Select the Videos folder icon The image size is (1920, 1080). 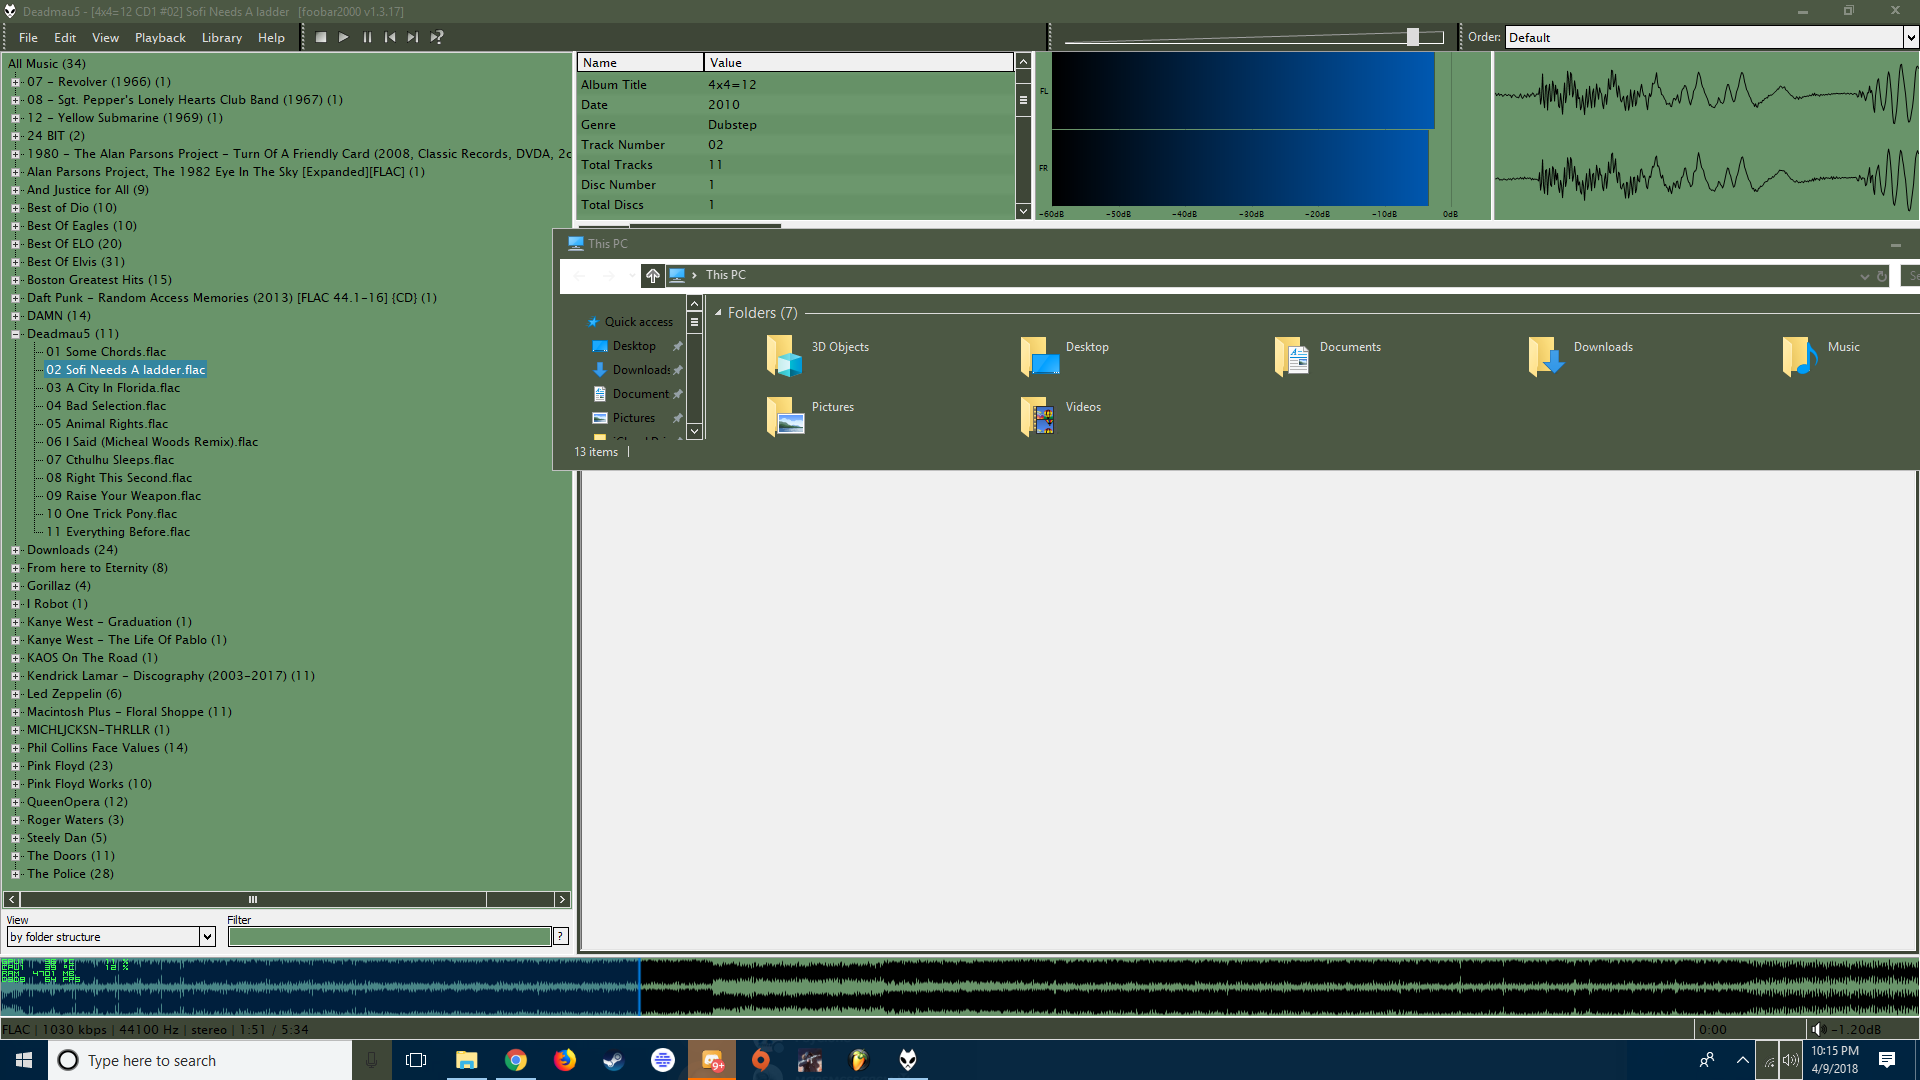point(1038,415)
